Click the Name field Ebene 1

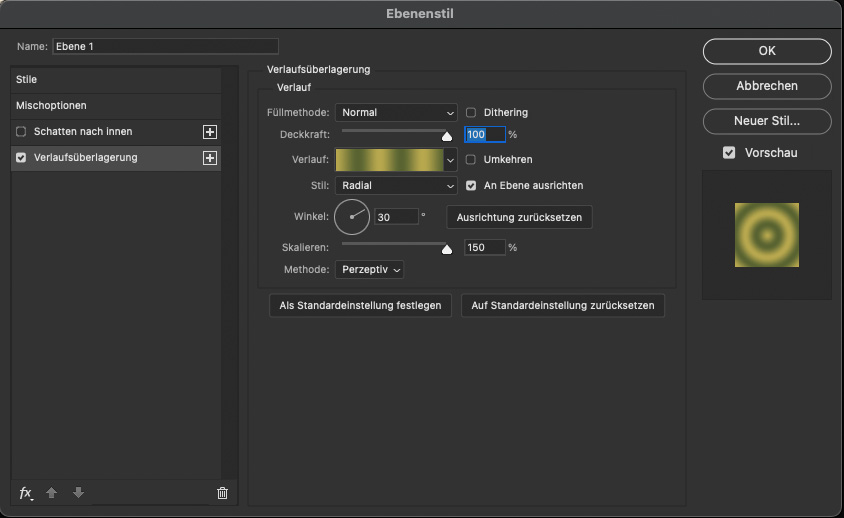point(165,46)
